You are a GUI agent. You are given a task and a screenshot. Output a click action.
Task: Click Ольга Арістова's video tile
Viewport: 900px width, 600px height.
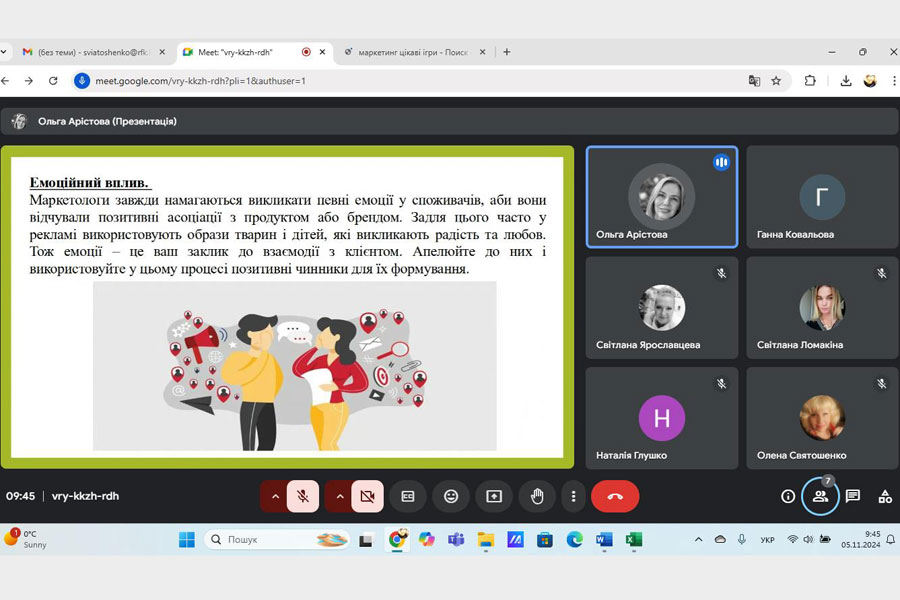coord(661,197)
